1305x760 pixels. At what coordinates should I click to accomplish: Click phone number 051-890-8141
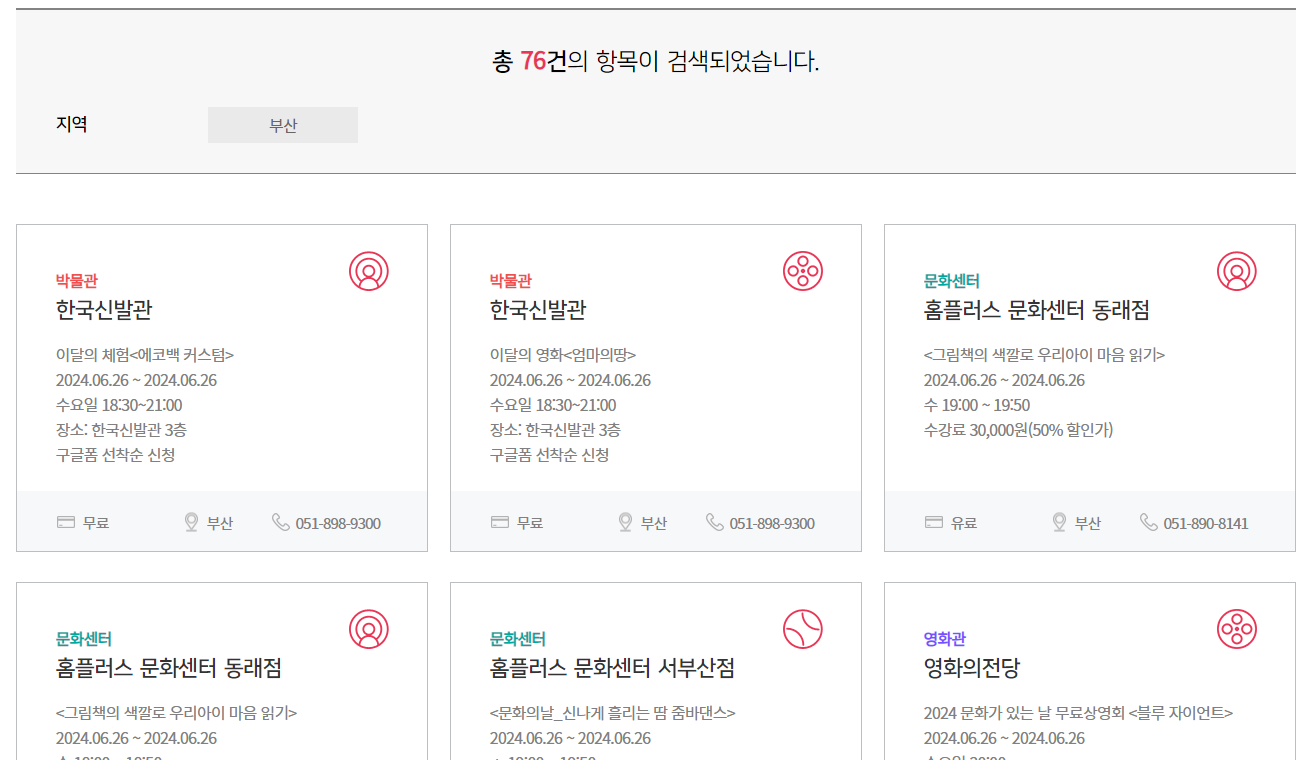[1206, 523]
